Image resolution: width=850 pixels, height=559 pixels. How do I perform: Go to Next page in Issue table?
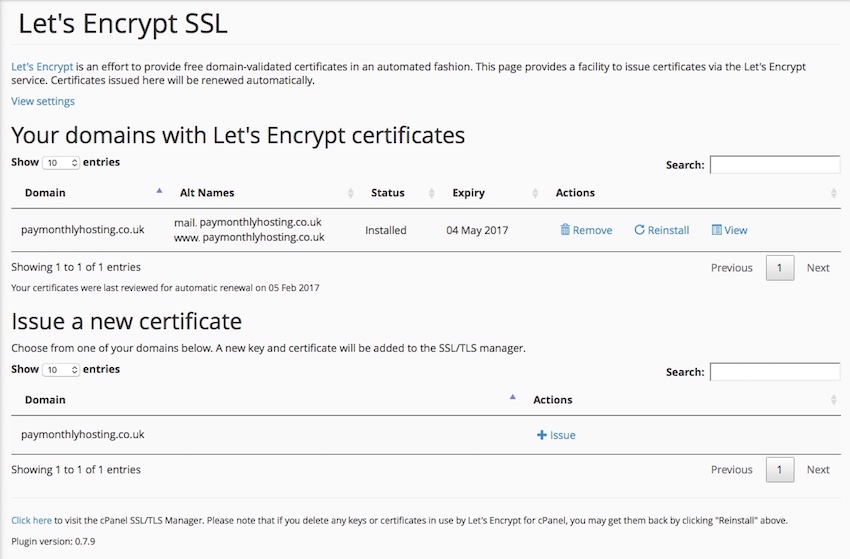click(x=818, y=470)
